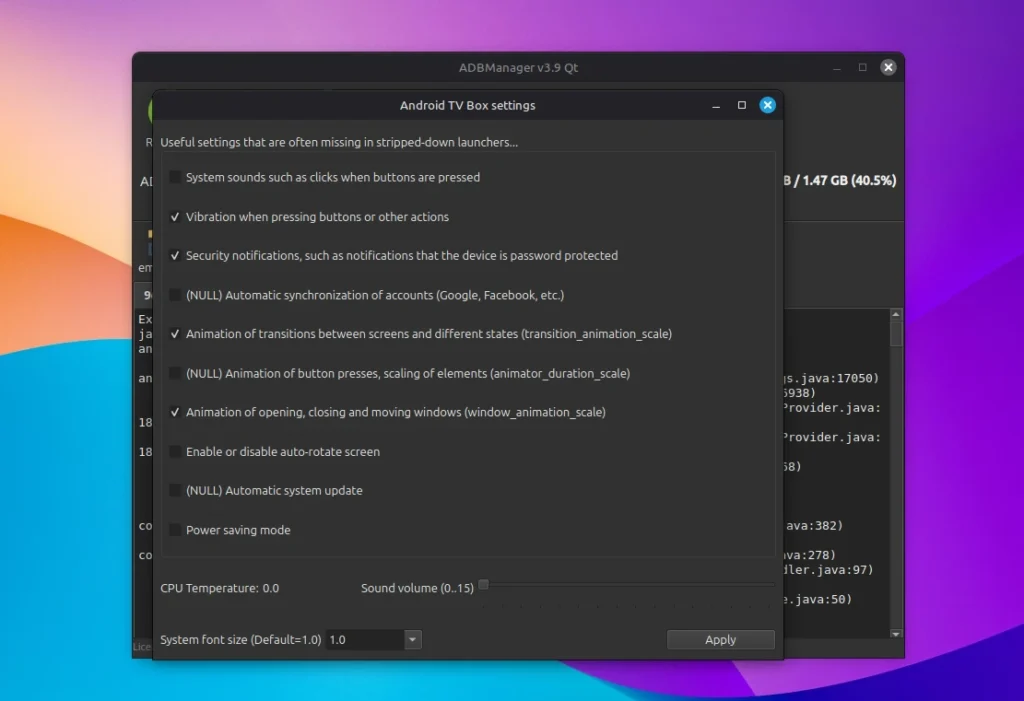Close the ADBManager main window
This screenshot has height=701, width=1024.
pos(888,68)
